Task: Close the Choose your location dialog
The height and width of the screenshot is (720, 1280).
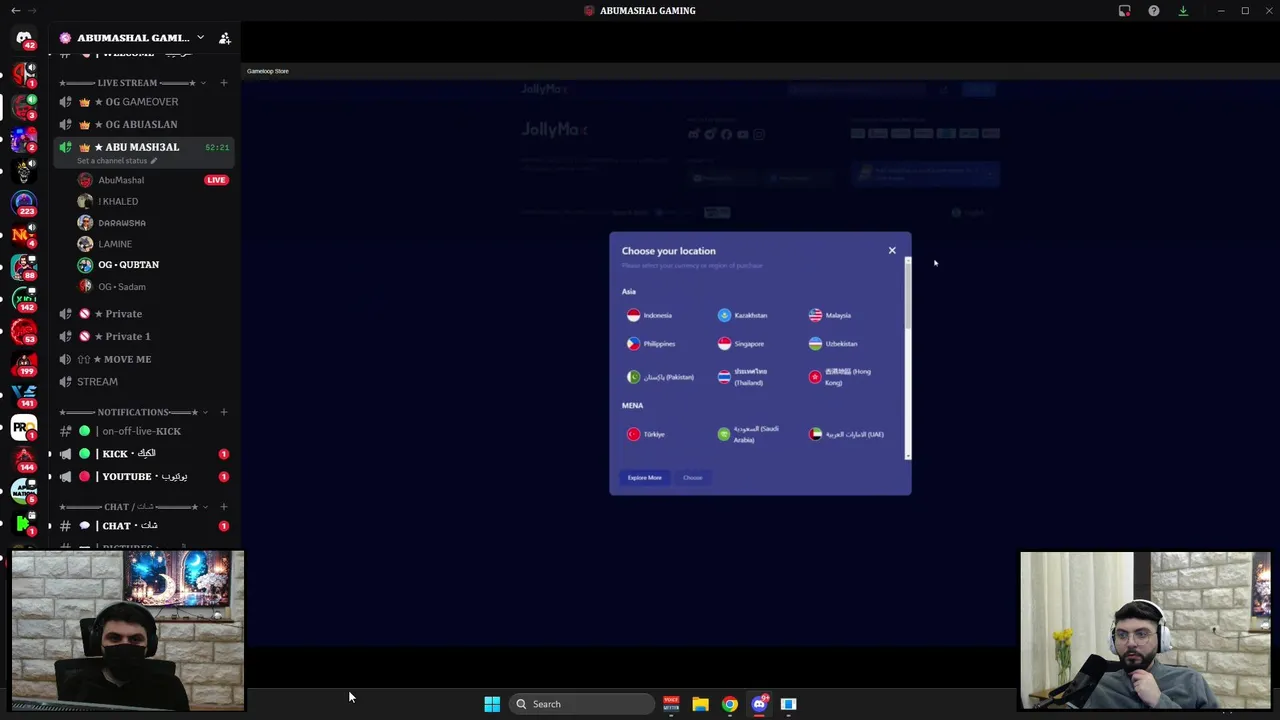Action: 892,250
